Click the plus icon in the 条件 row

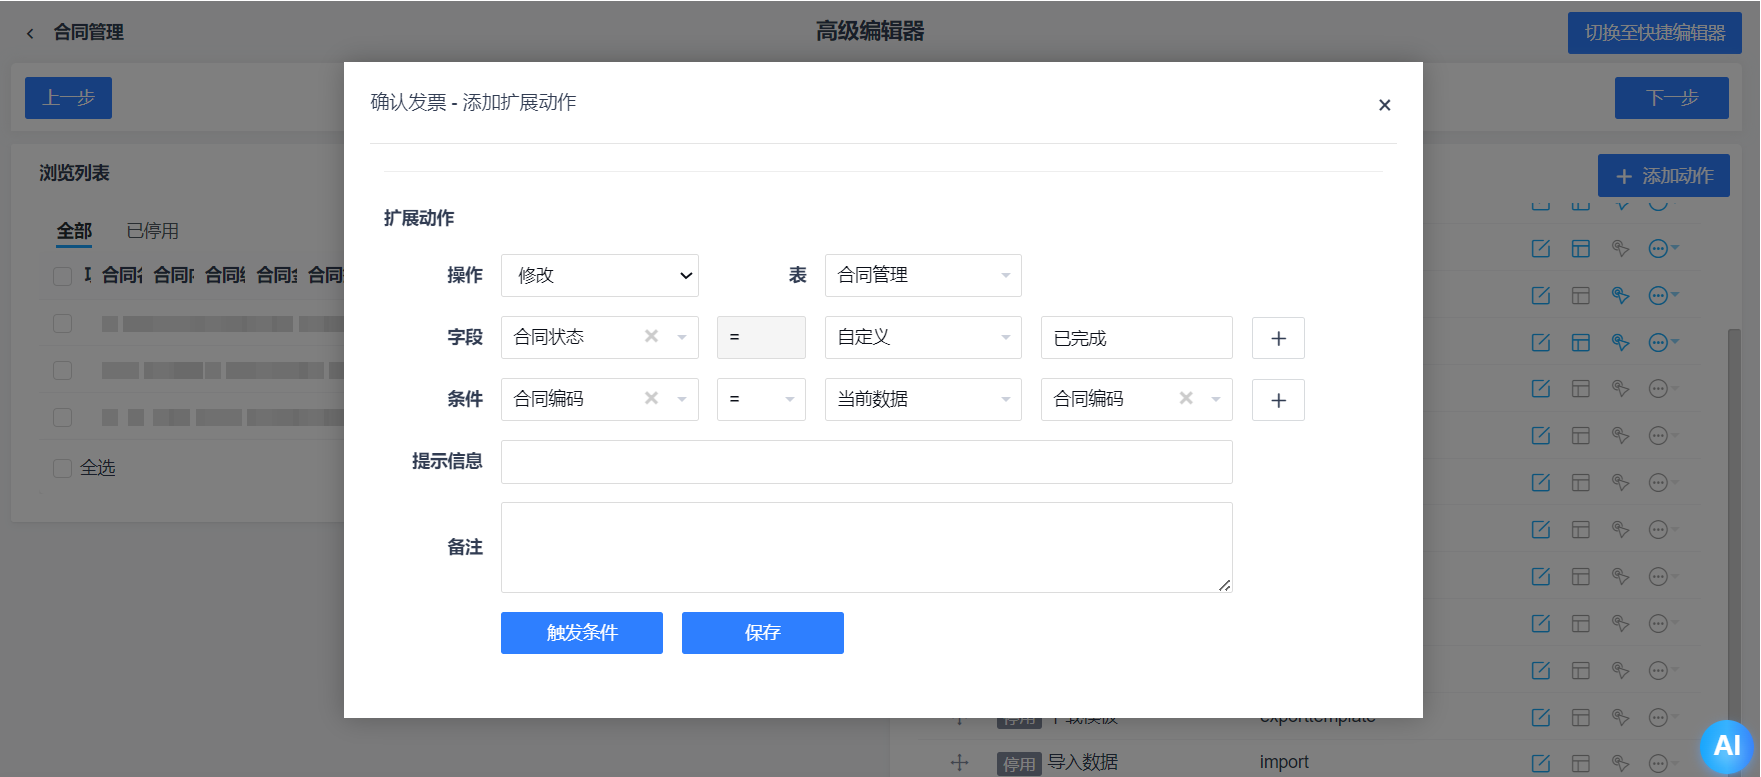tap(1278, 400)
